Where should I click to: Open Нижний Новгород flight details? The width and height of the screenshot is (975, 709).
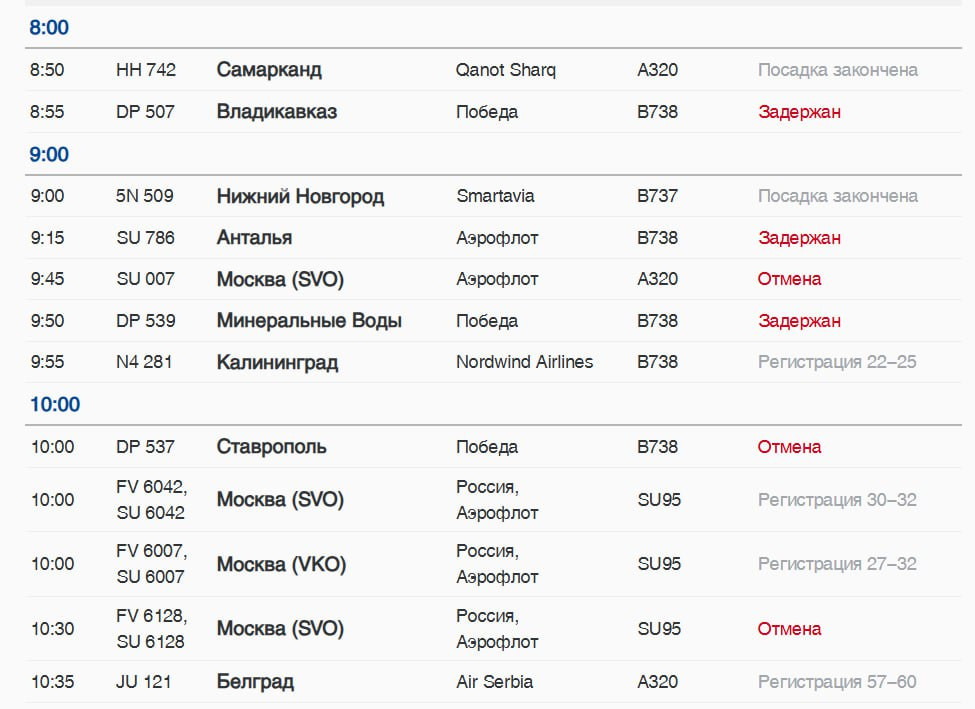coord(300,197)
